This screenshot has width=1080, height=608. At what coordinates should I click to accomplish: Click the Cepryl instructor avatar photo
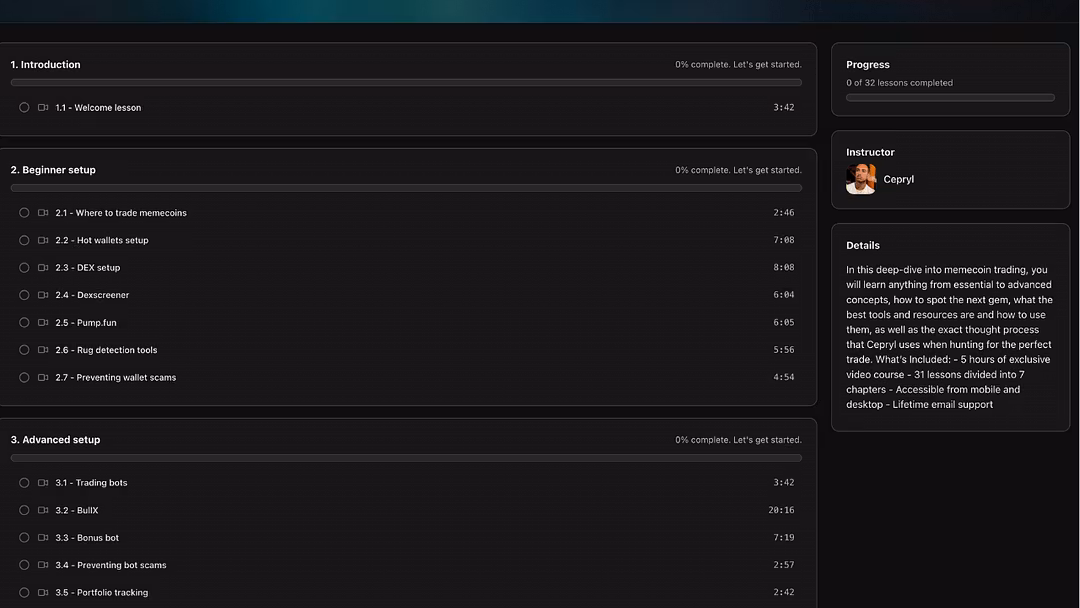tap(860, 179)
